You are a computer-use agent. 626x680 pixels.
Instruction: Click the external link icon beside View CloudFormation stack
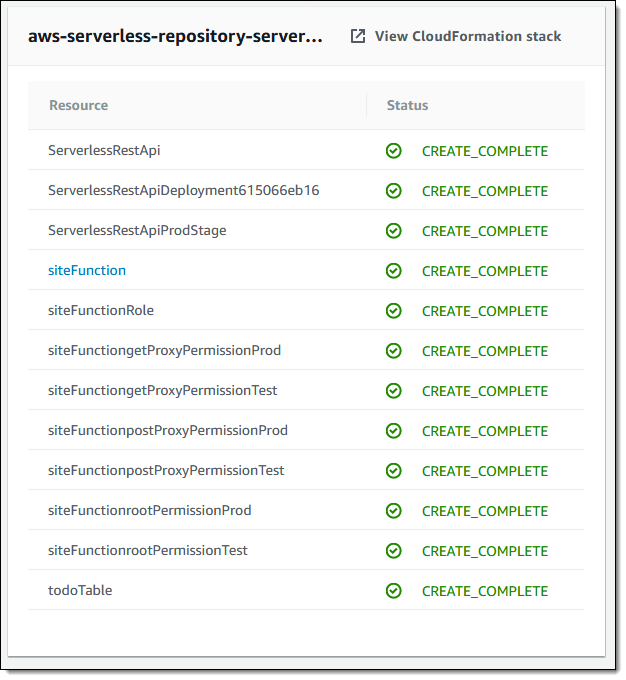coord(358,36)
